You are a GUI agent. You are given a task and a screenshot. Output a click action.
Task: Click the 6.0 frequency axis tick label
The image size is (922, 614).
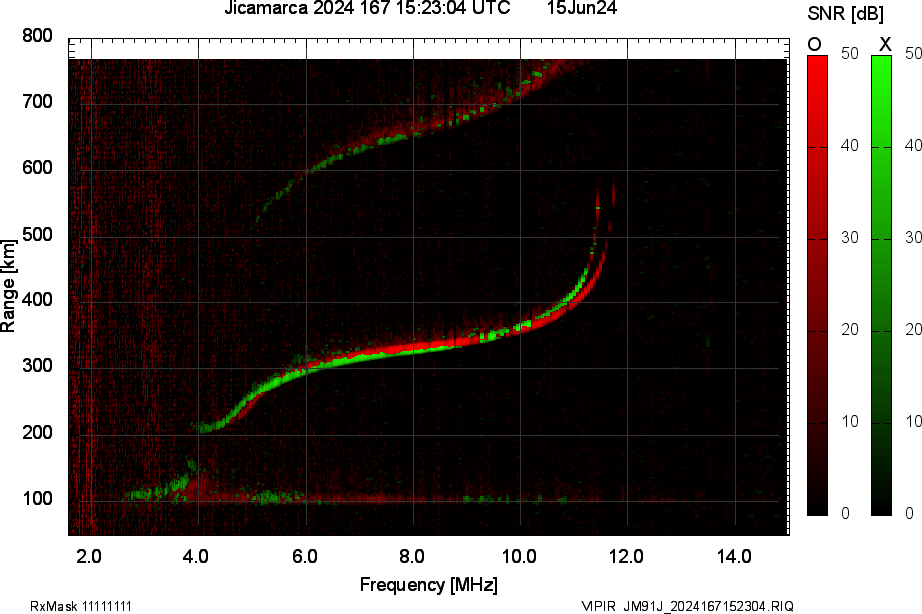[x=304, y=556]
